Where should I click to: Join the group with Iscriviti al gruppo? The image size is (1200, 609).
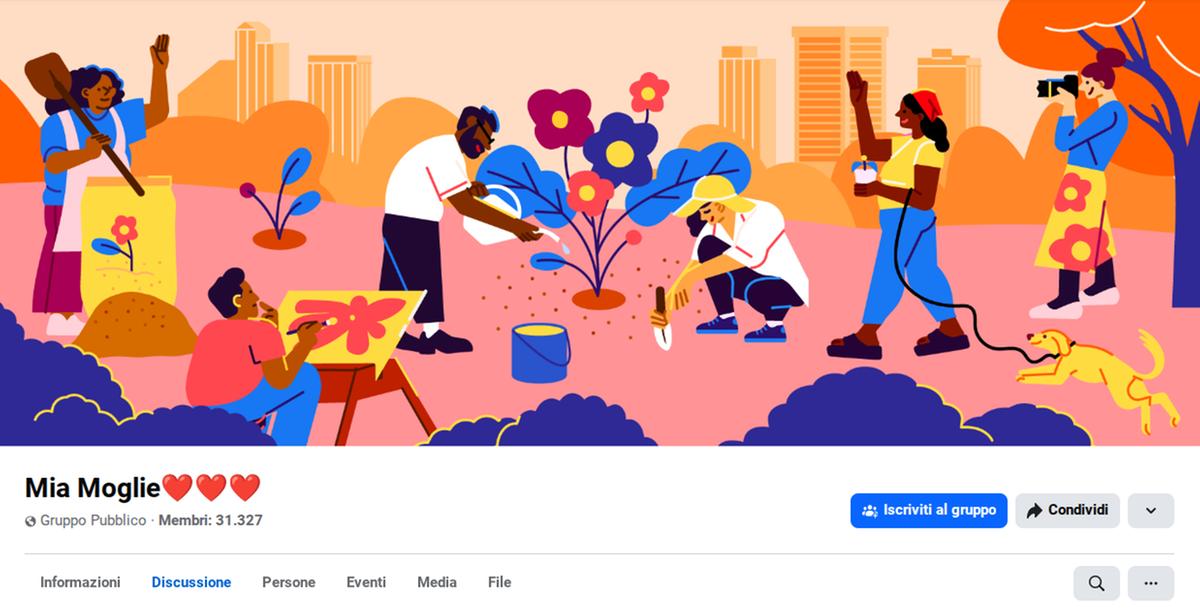[x=929, y=510]
